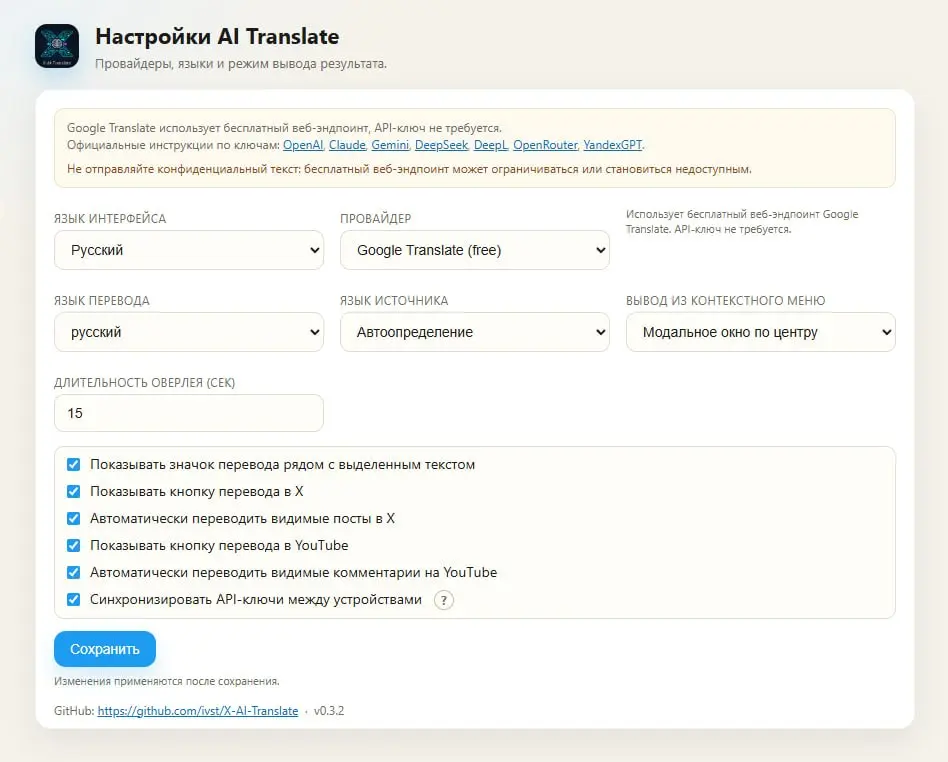Toggle the selected-text translate icon checkbox
The width and height of the screenshot is (948, 762).
coord(73,464)
